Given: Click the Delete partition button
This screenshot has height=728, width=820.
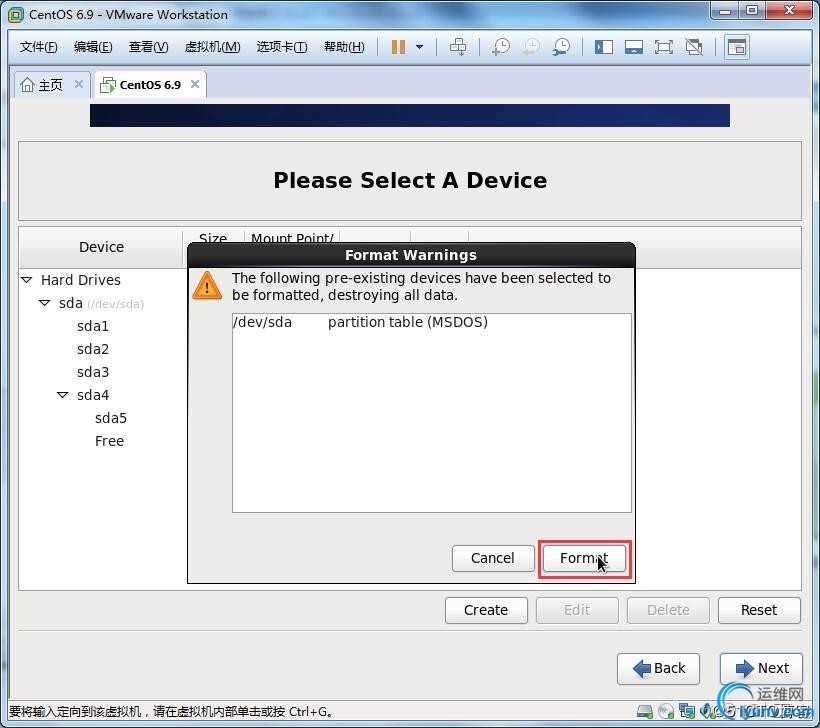Looking at the screenshot, I should point(668,610).
